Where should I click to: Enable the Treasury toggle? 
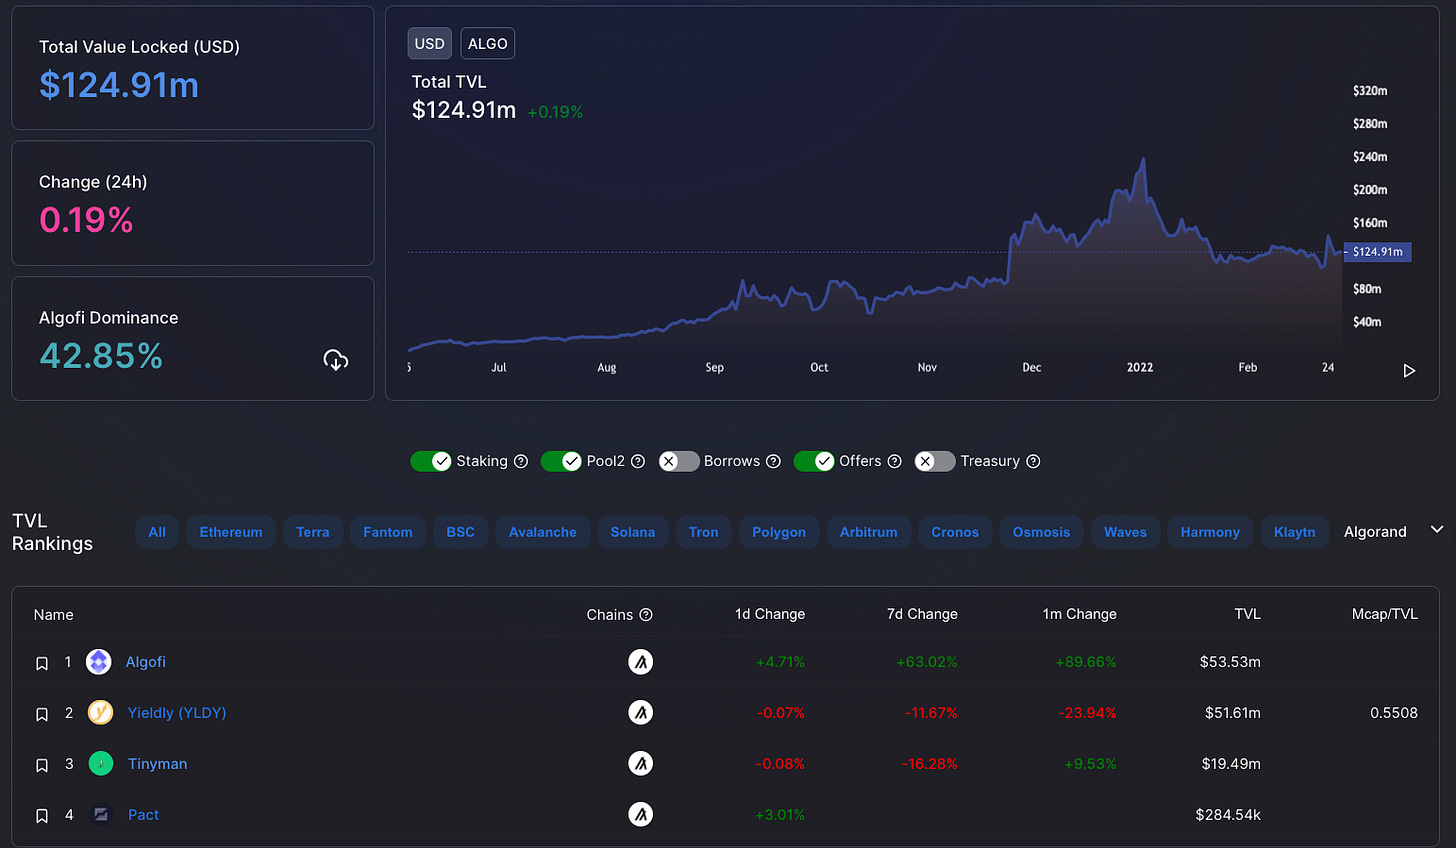pos(935,461)
